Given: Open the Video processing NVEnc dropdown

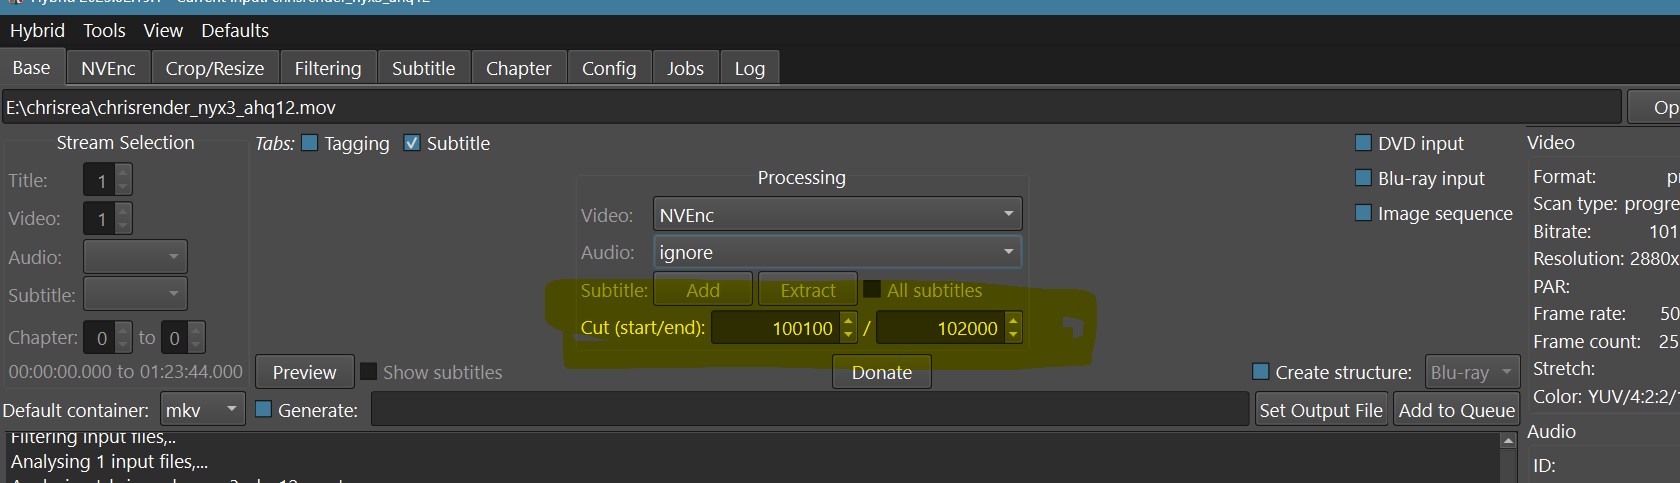Looking at the screenshot, I should 837,215.
